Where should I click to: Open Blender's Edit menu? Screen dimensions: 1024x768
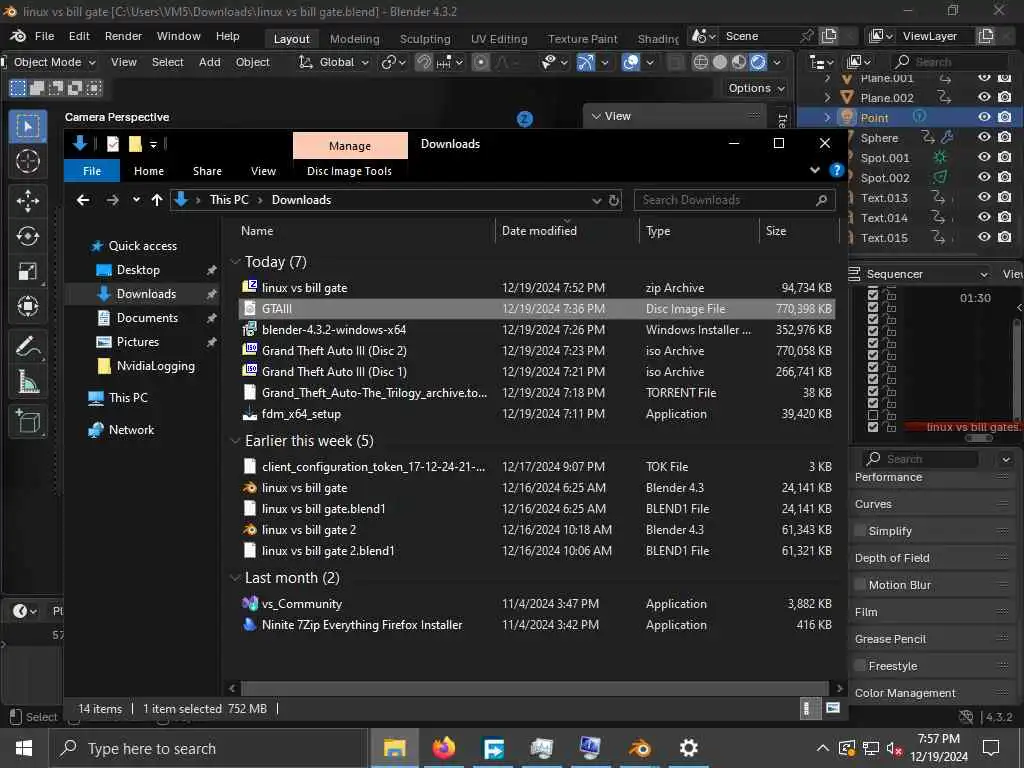pos(79,37)
